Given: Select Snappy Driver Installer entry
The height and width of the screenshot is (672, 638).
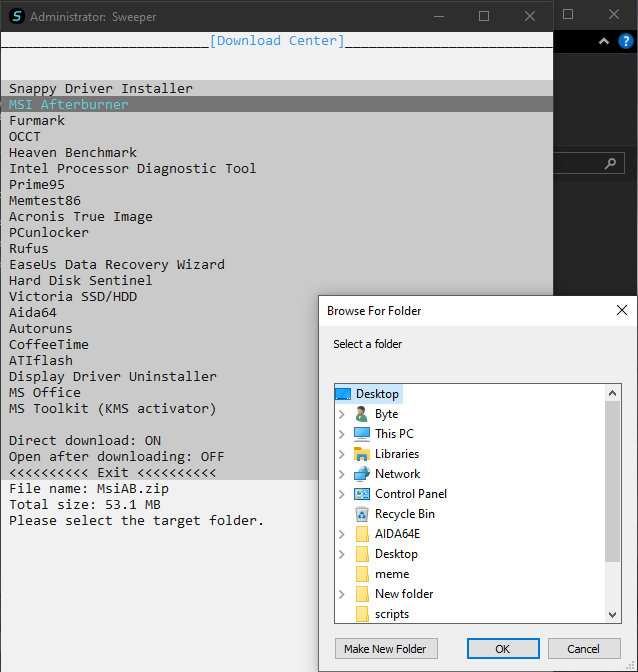Looking at the screenshot, I should coord(101,88).
